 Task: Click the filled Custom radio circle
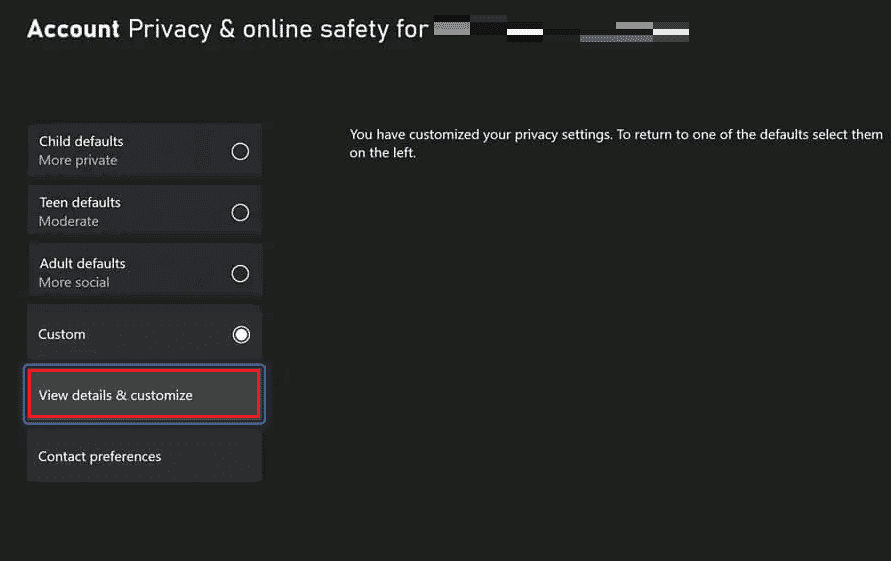[241, 334]
